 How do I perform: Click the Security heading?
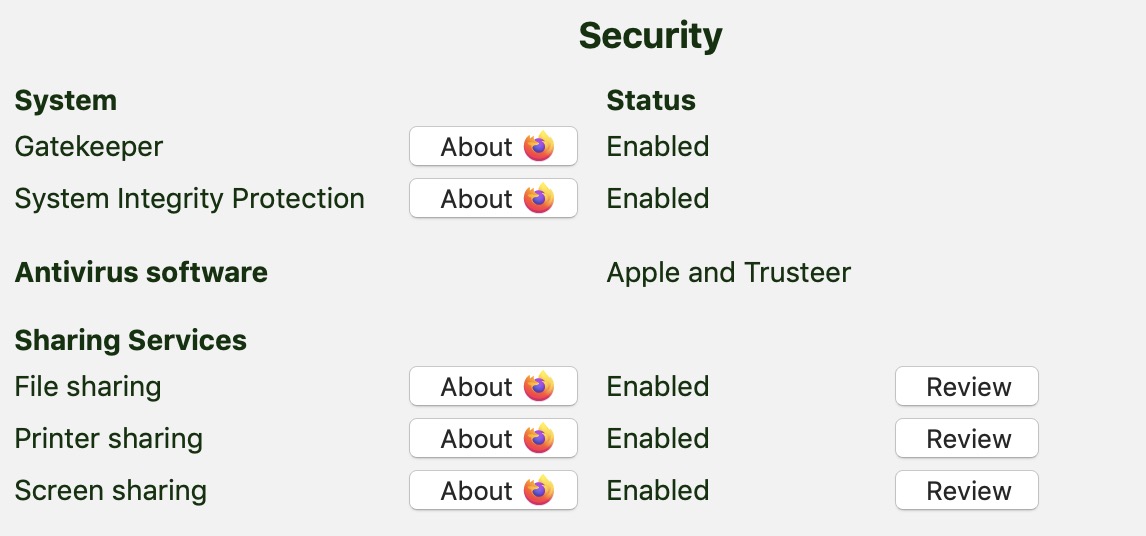pos(650,36)
